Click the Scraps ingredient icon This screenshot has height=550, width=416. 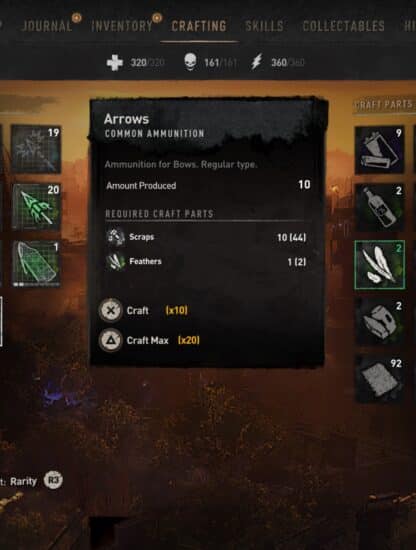(115, 237)
